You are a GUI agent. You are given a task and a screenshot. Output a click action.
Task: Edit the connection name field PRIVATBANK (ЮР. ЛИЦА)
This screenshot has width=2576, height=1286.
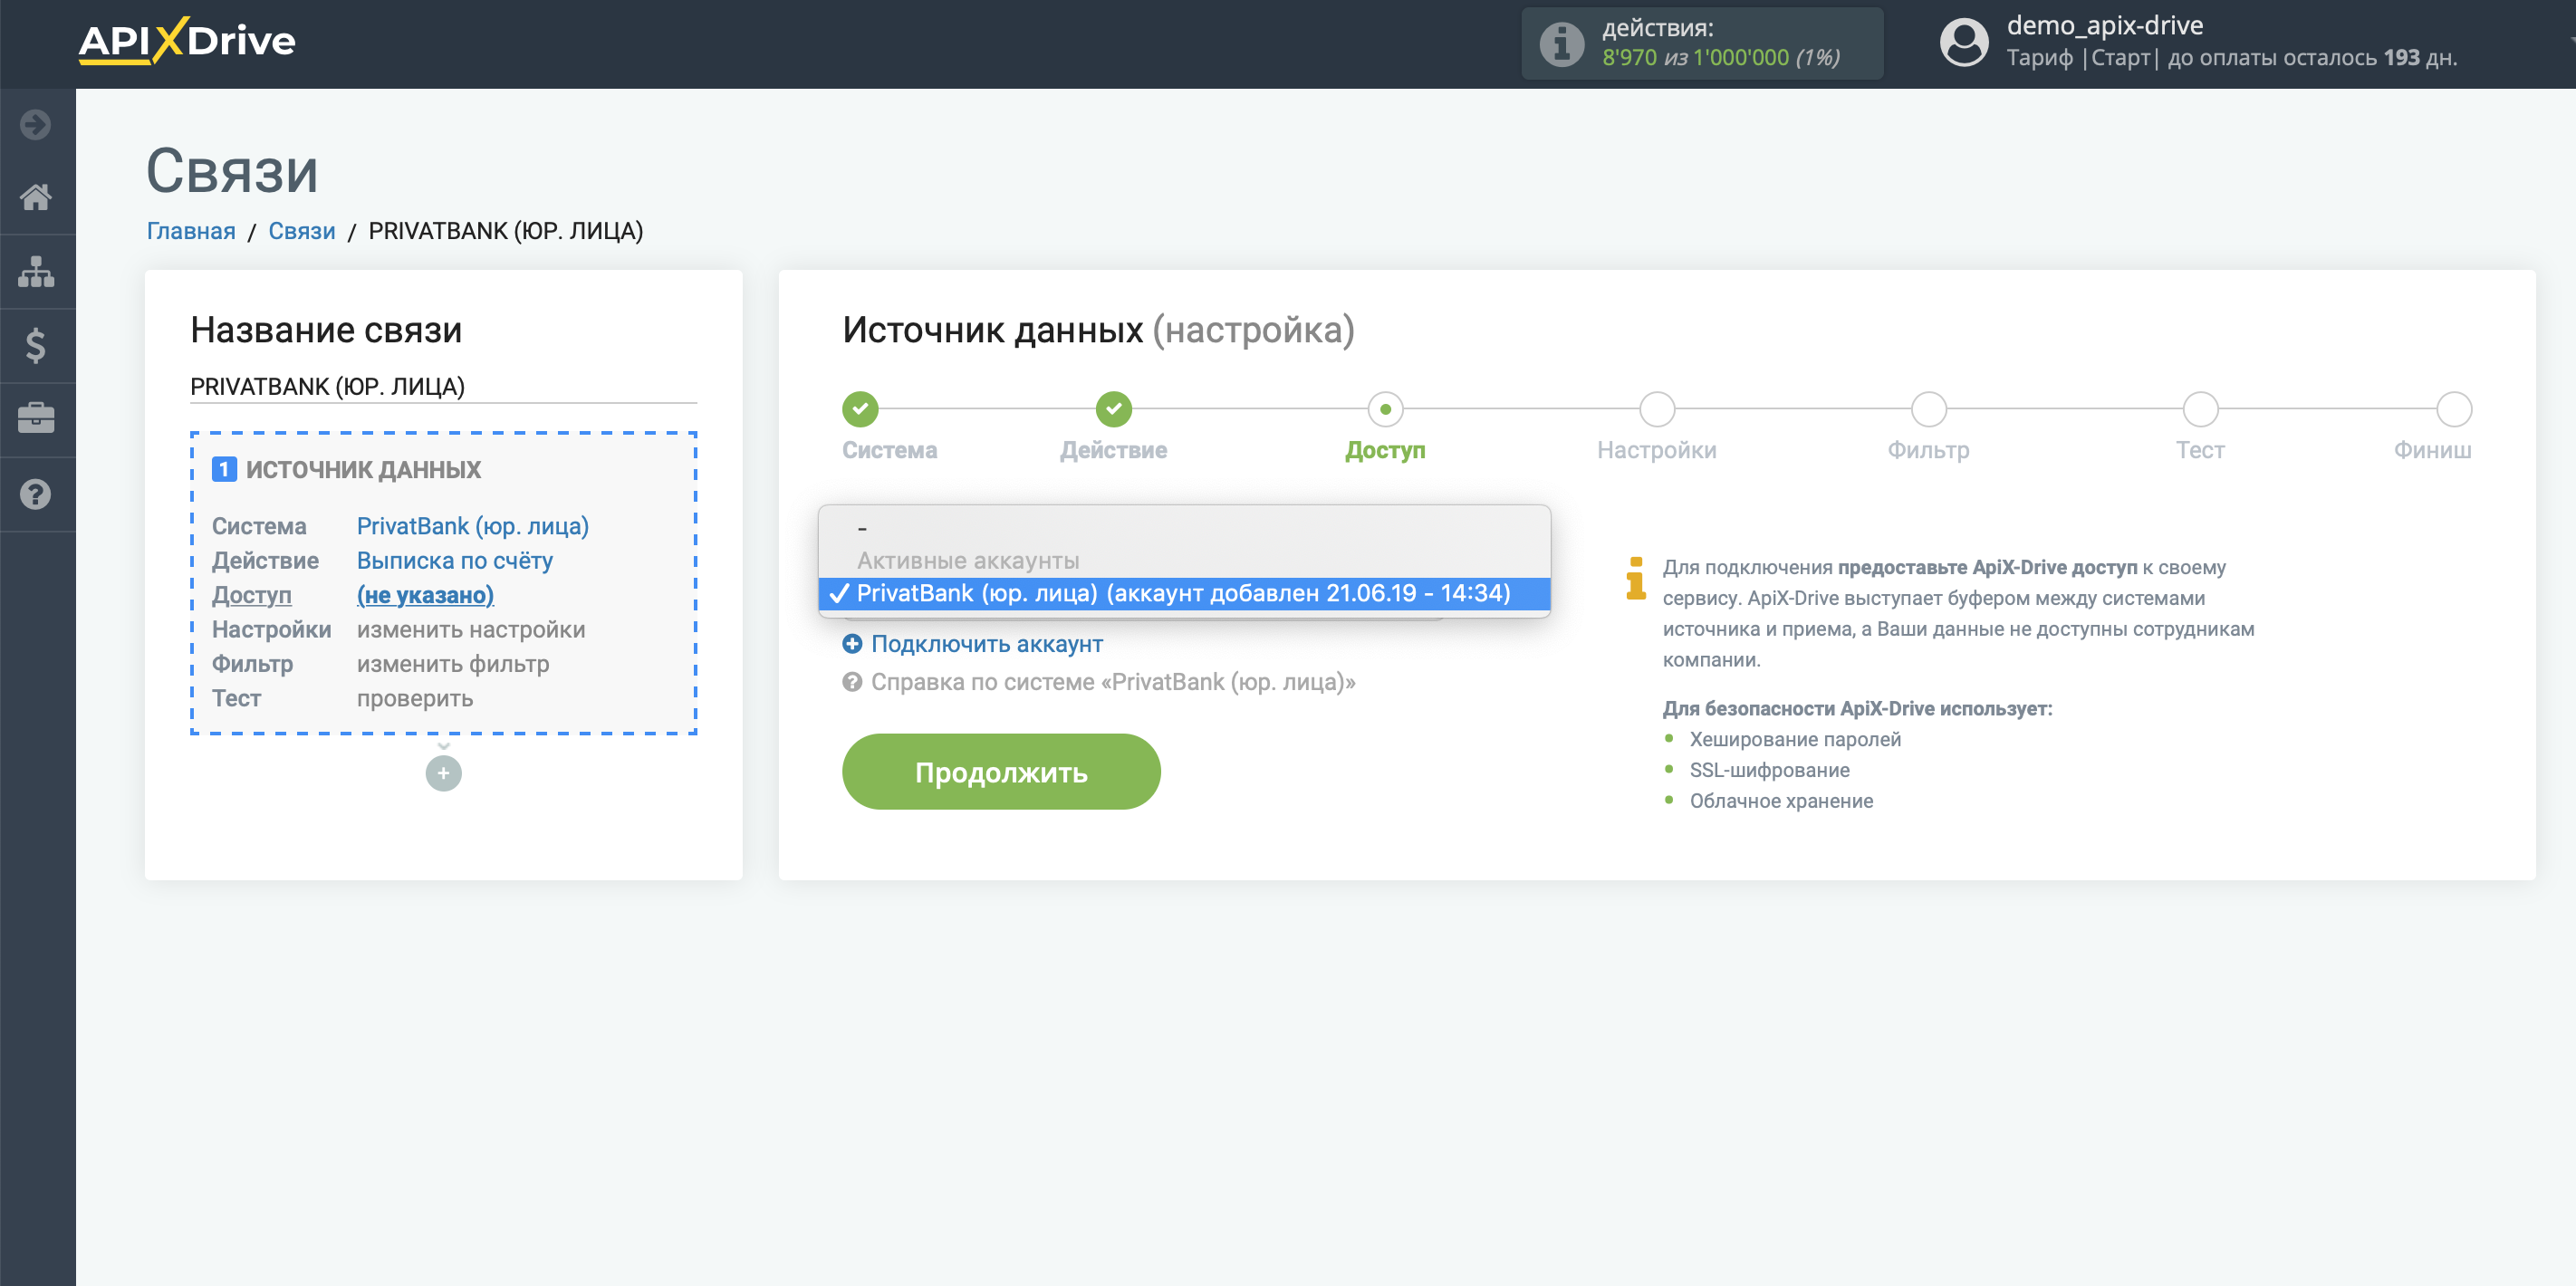[x=443, y=386]
